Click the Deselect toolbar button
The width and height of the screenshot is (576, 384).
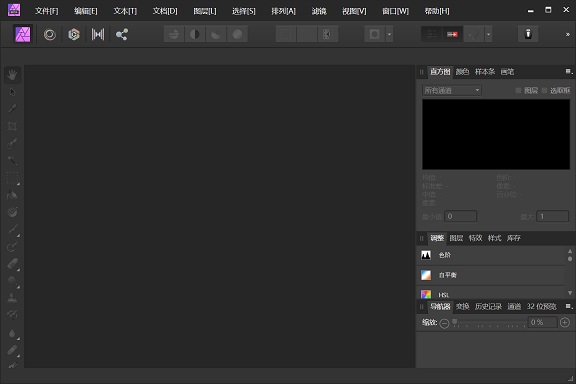point(307,35)
